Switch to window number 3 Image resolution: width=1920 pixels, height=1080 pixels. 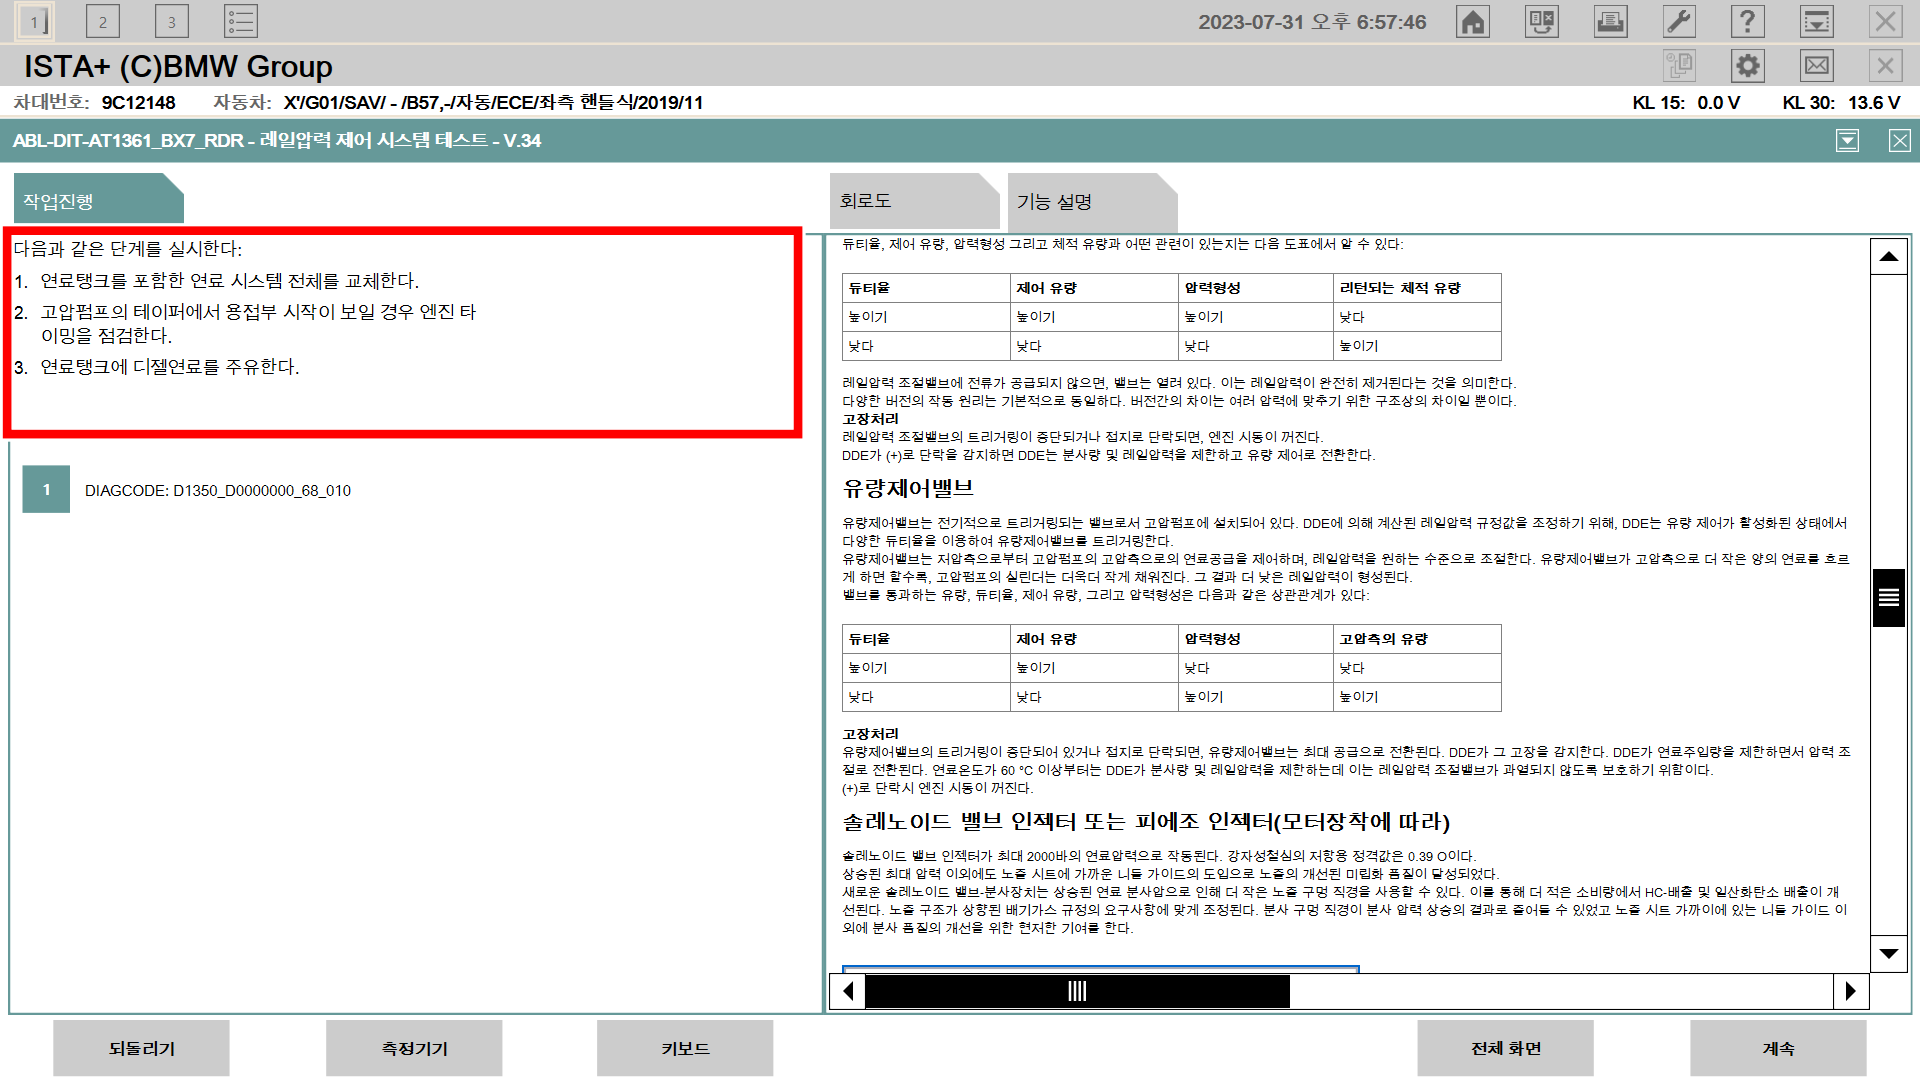[172, 21]
